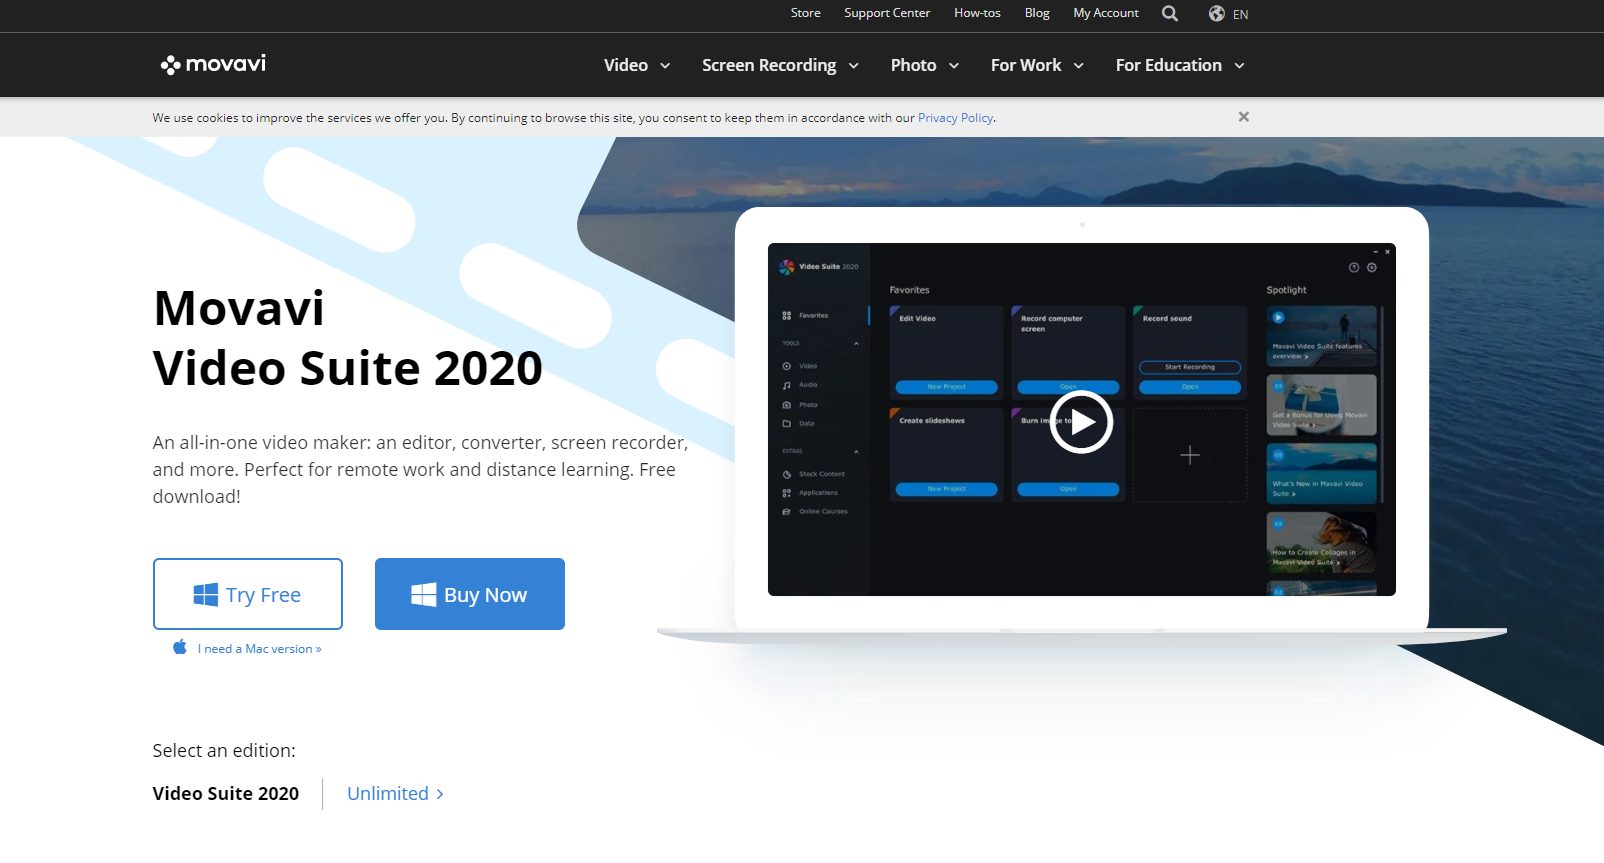Open the Screen Recording menu
The height and width of the screenshot is (863, 1604).
pos(769,65)
